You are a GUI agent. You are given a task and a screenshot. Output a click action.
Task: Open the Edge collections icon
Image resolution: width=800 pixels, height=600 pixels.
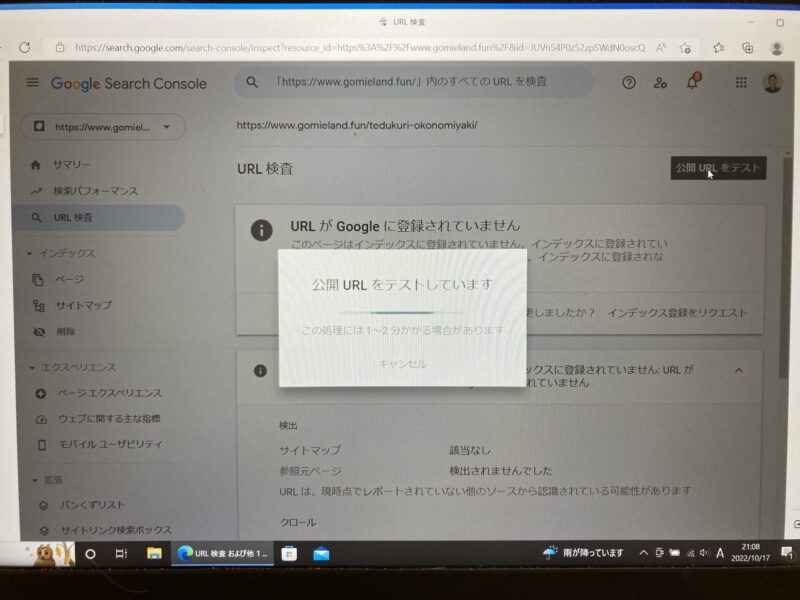[747, 48]
